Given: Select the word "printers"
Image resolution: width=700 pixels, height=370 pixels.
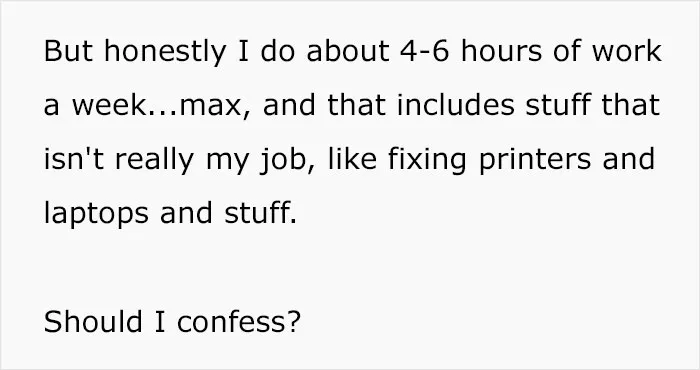Looking at the screenshot, I should 535,160.
